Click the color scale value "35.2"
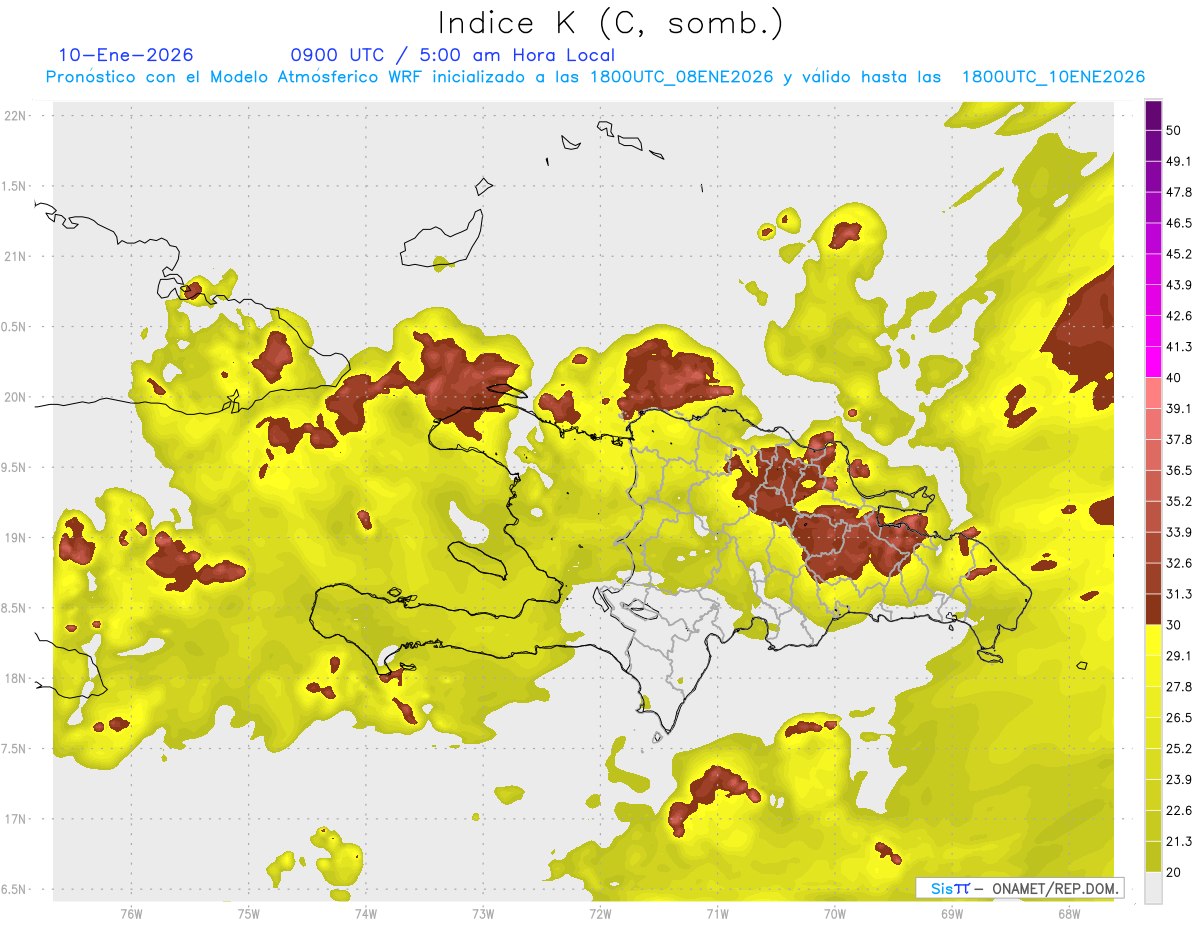Image resolution: width=1200 pixels, height=927 pixels. tap(1179, 501)
